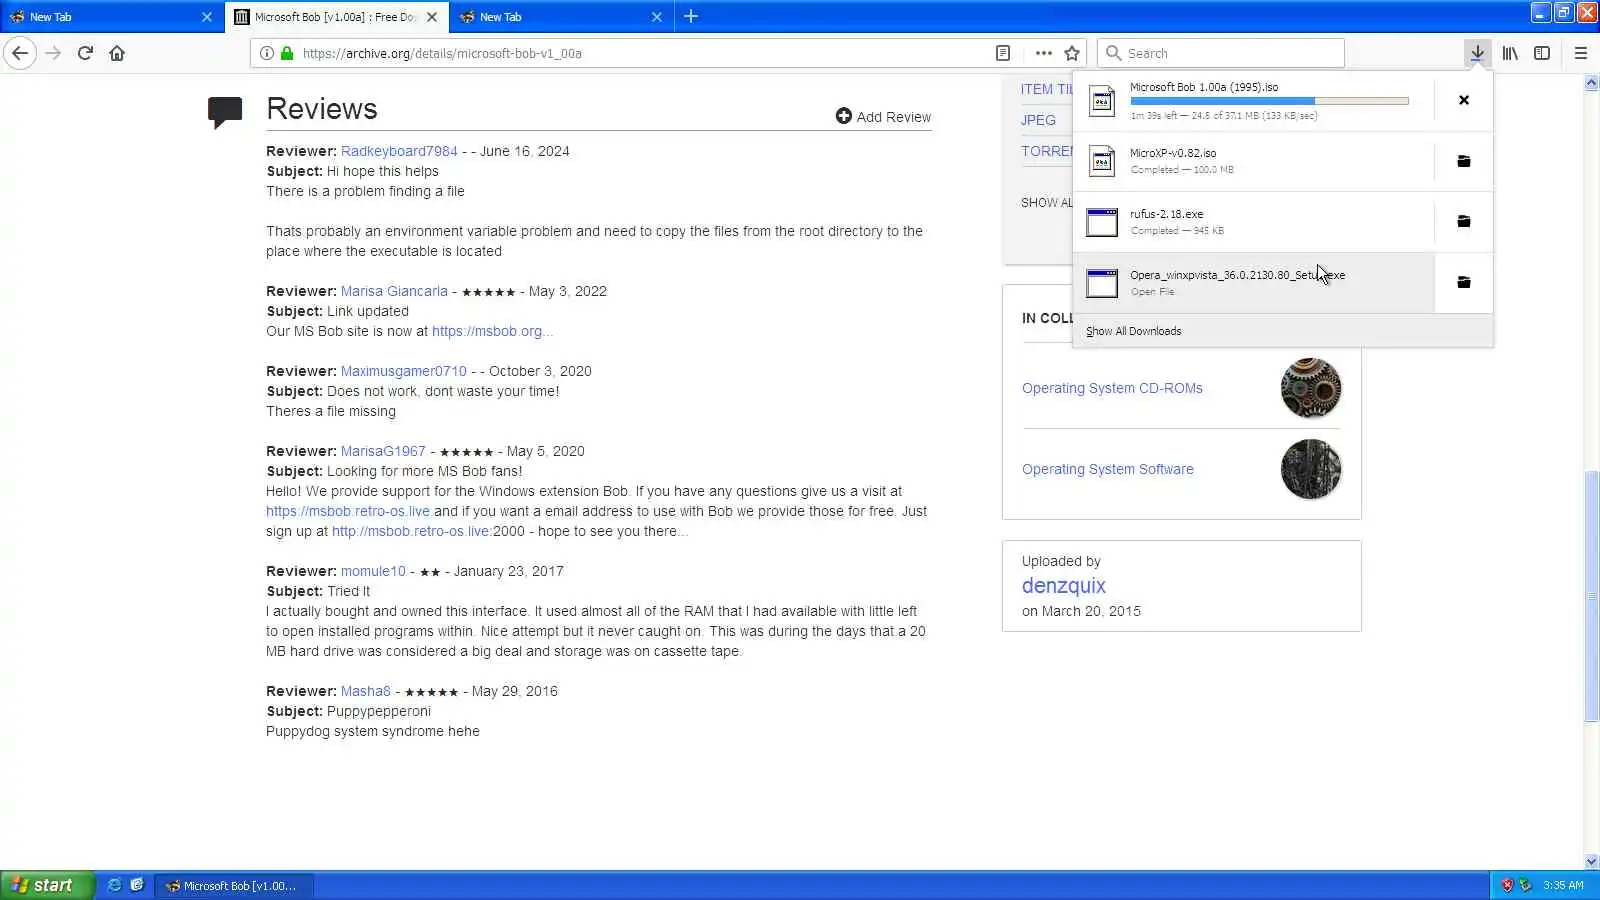Open the Firefox hamburger menu
The height and width of the screenshot is (900, 1600).
(1581, 53)
